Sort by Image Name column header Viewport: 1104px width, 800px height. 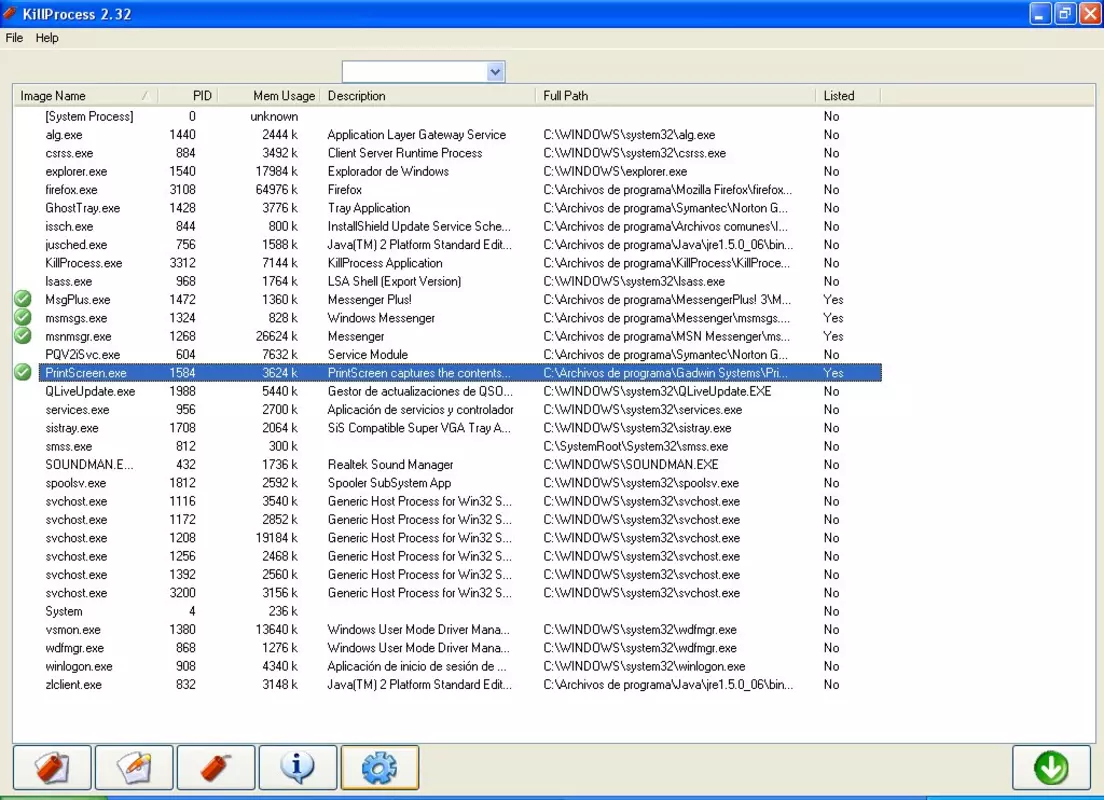tap(85, 96)
